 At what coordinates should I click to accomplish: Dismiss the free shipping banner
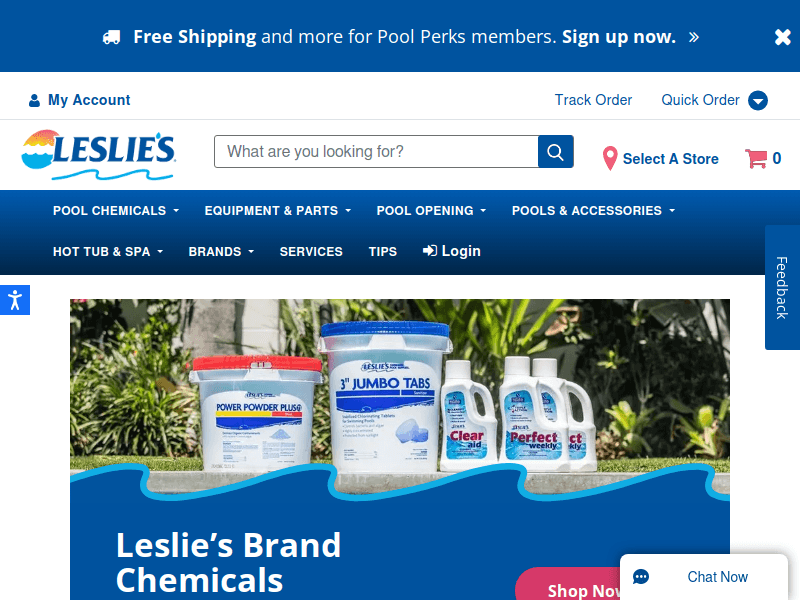(782, 37)
